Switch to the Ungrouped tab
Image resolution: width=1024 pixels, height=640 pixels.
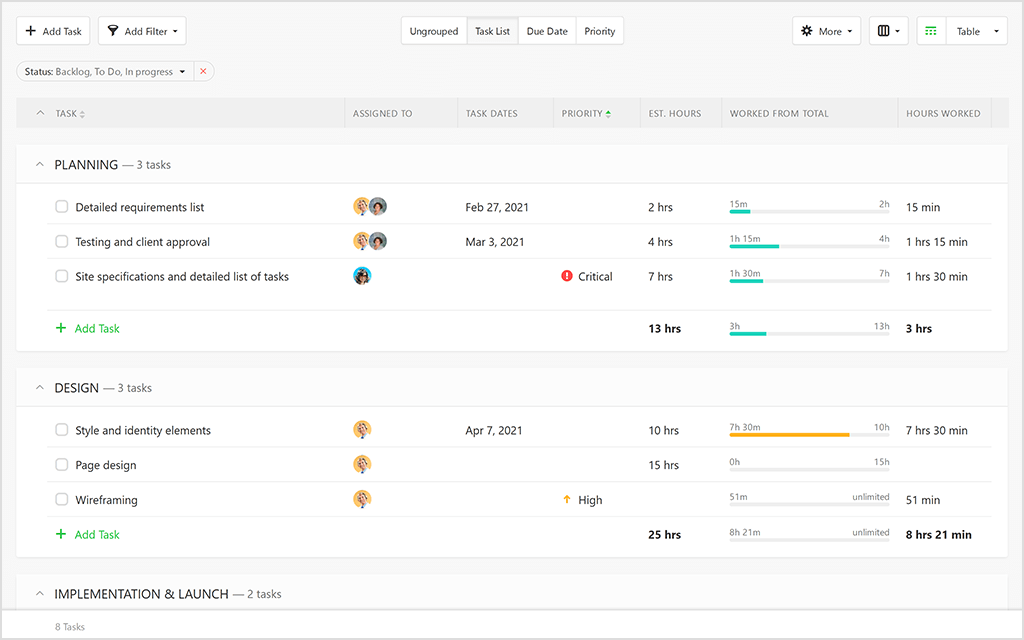click(x=433, y=31)
